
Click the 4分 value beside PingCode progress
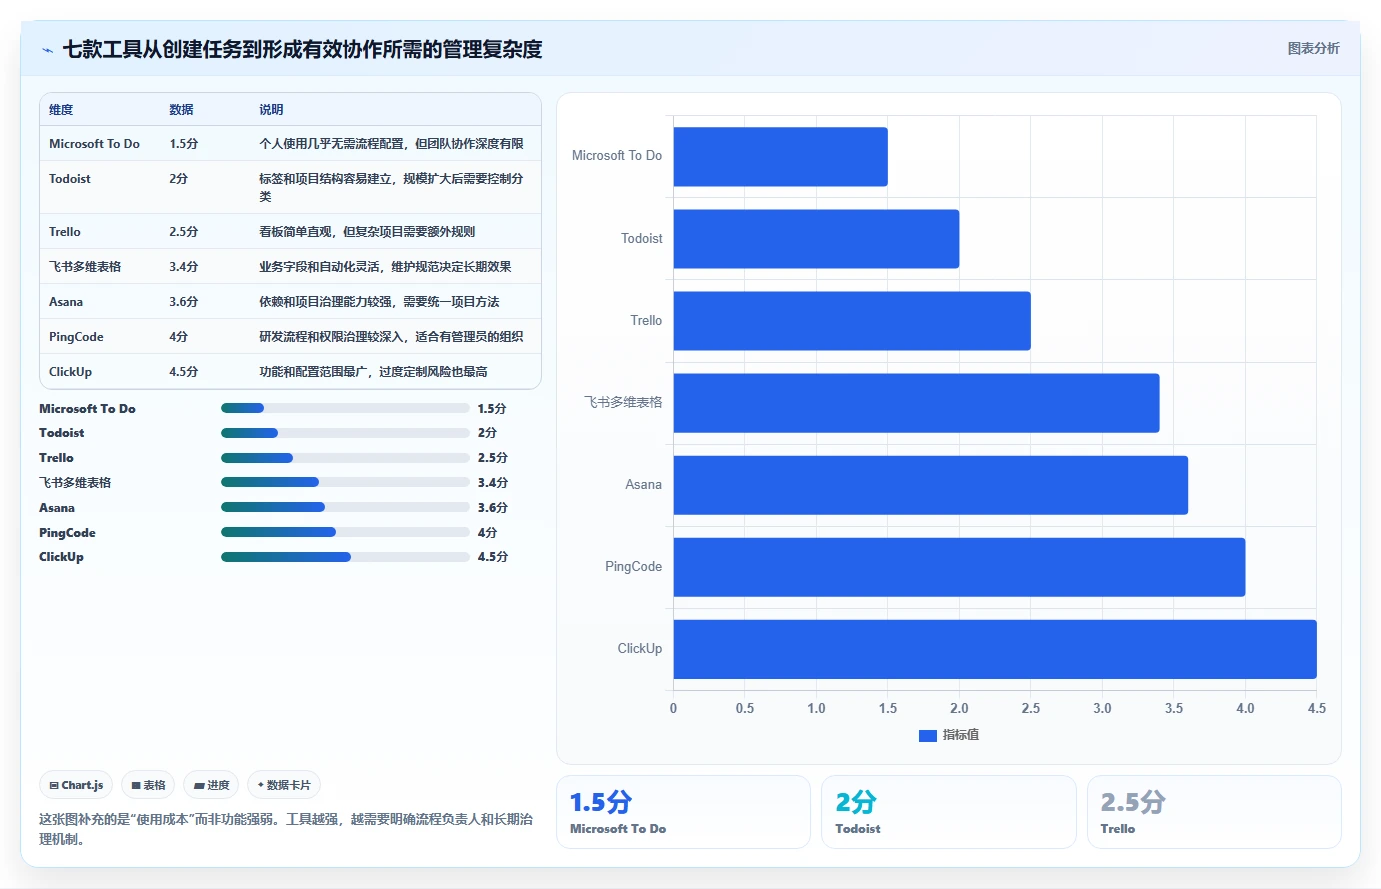[487, 533]
